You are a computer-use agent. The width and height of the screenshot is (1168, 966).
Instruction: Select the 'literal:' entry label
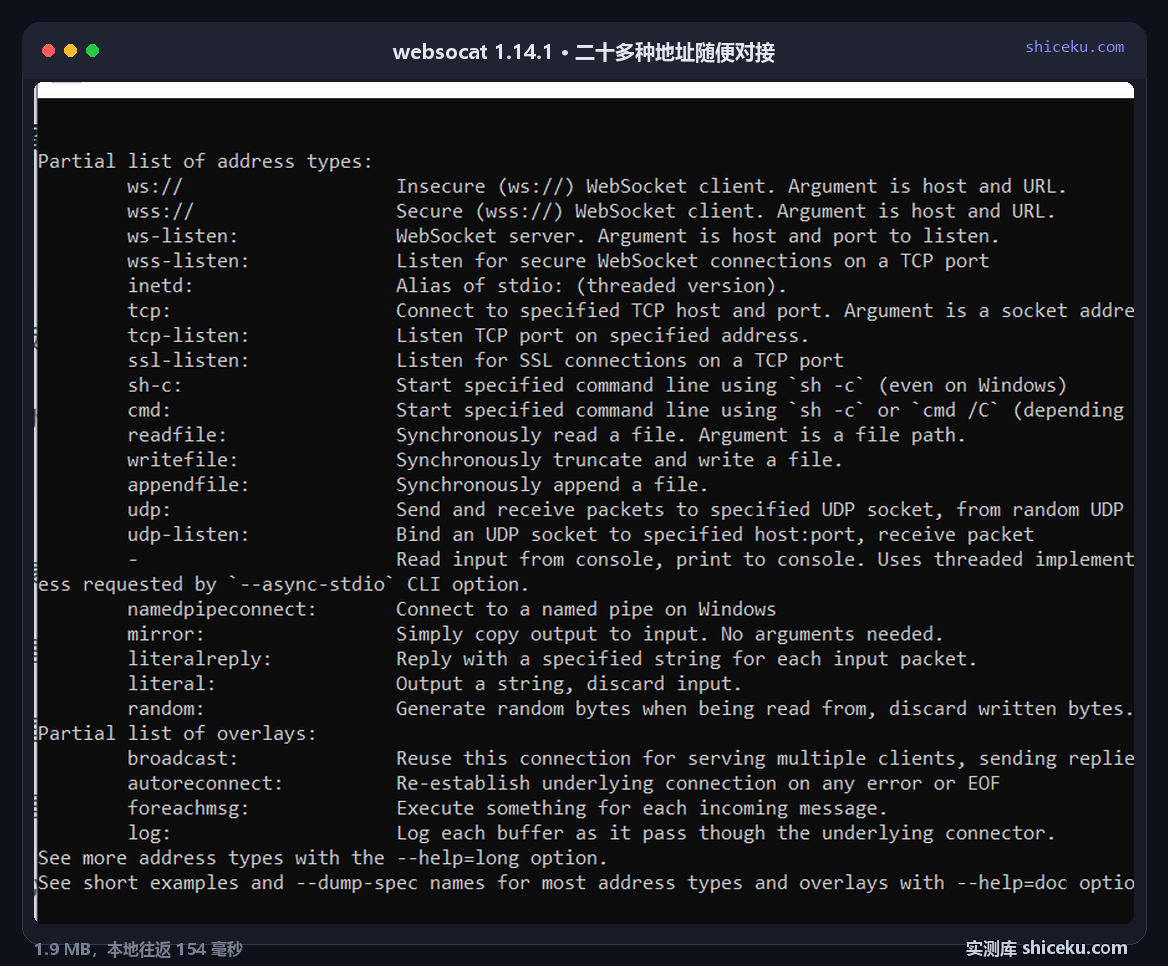(171, 684)
